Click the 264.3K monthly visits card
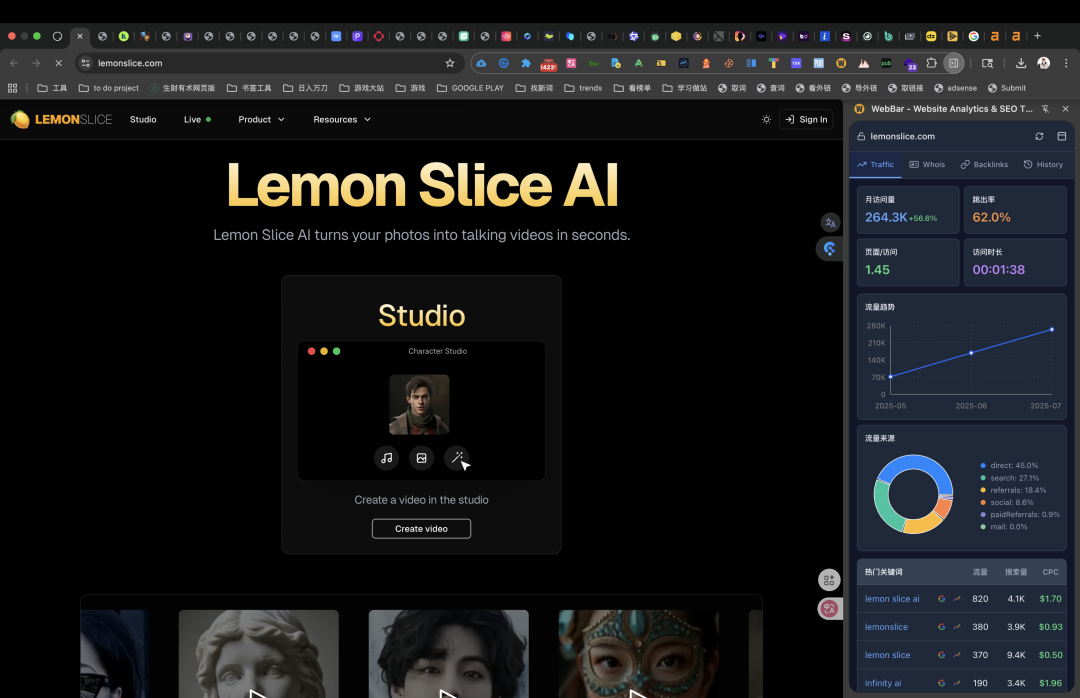The width and height of the screenshot is (1080, 698). pos(908,210)
